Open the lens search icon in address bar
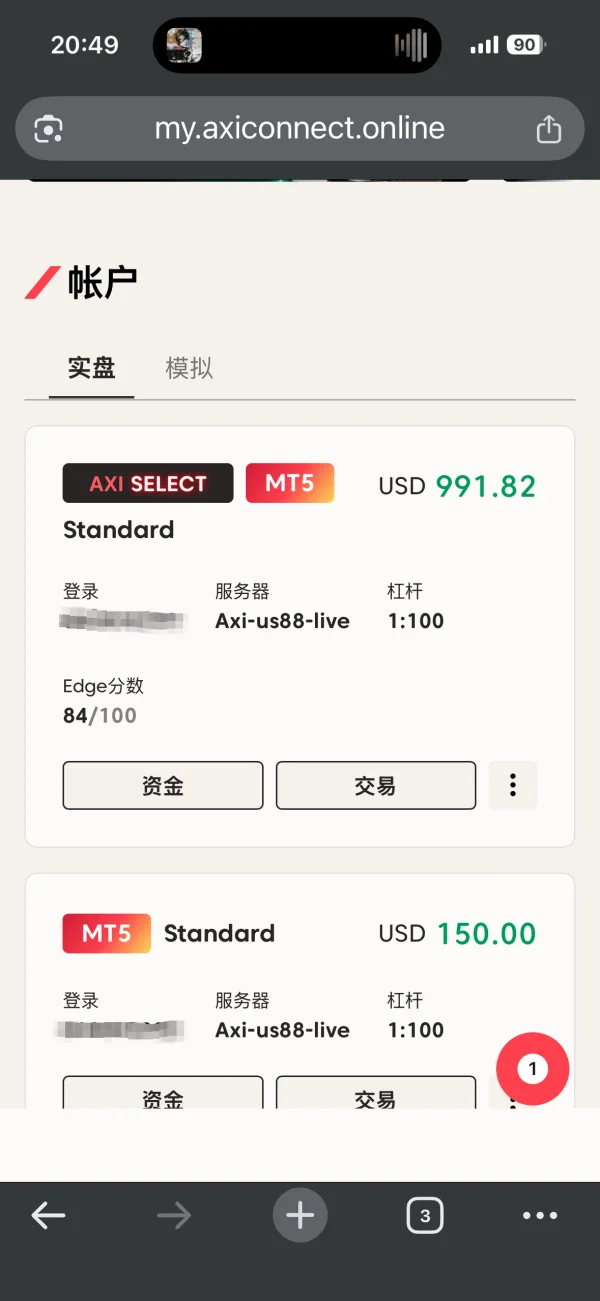Image resolution: width=600 pixels, height=1301 pixels. (49, 129)
